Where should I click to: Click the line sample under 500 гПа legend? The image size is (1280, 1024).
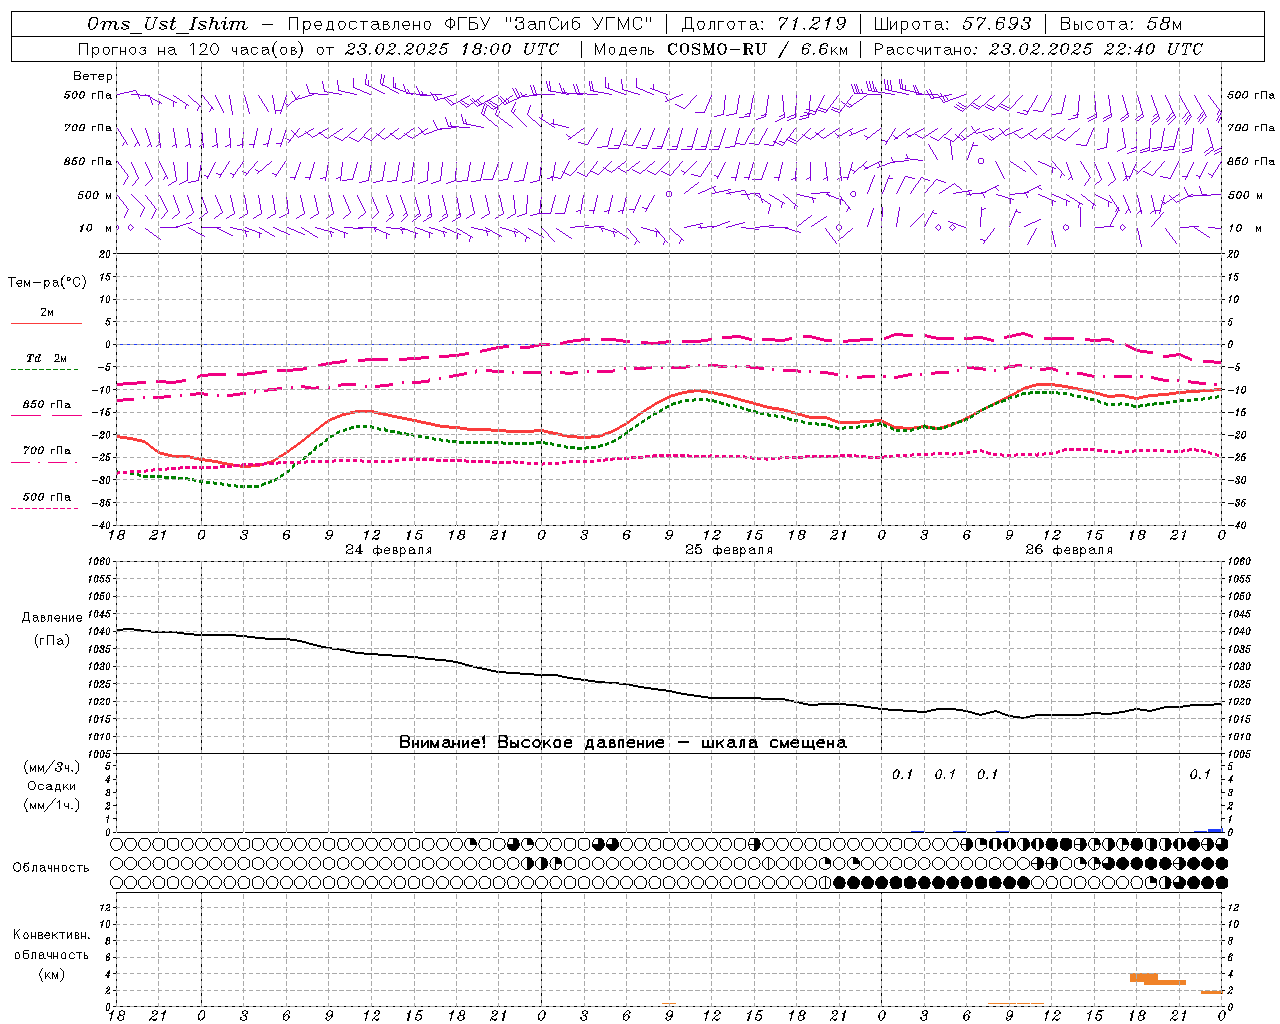coord(45,509)
